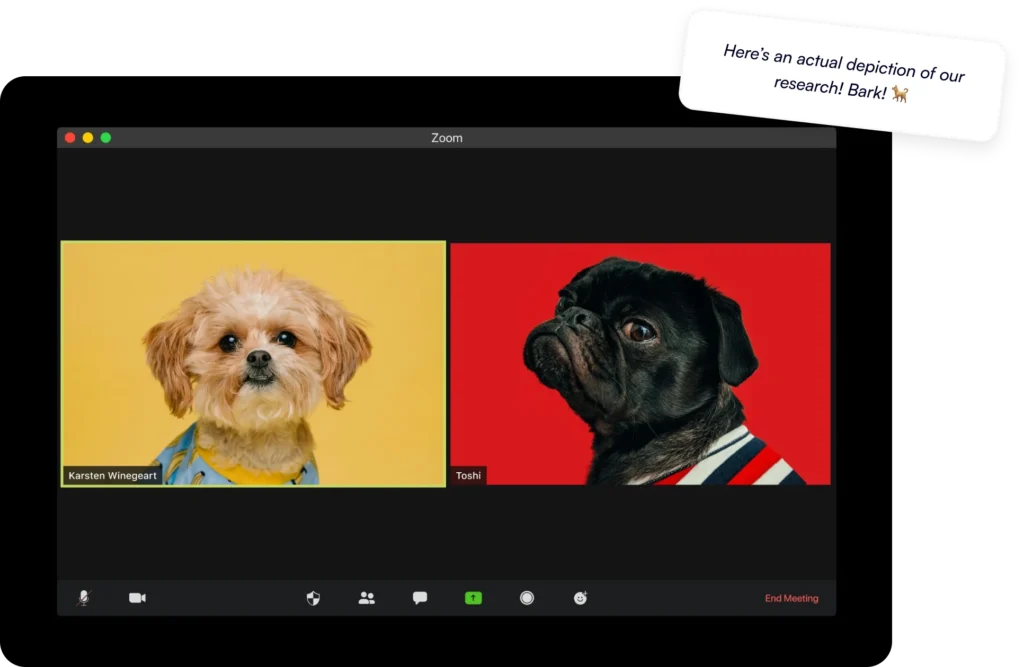
Task: Click the Toshi name label
Action: click(468, 476)
